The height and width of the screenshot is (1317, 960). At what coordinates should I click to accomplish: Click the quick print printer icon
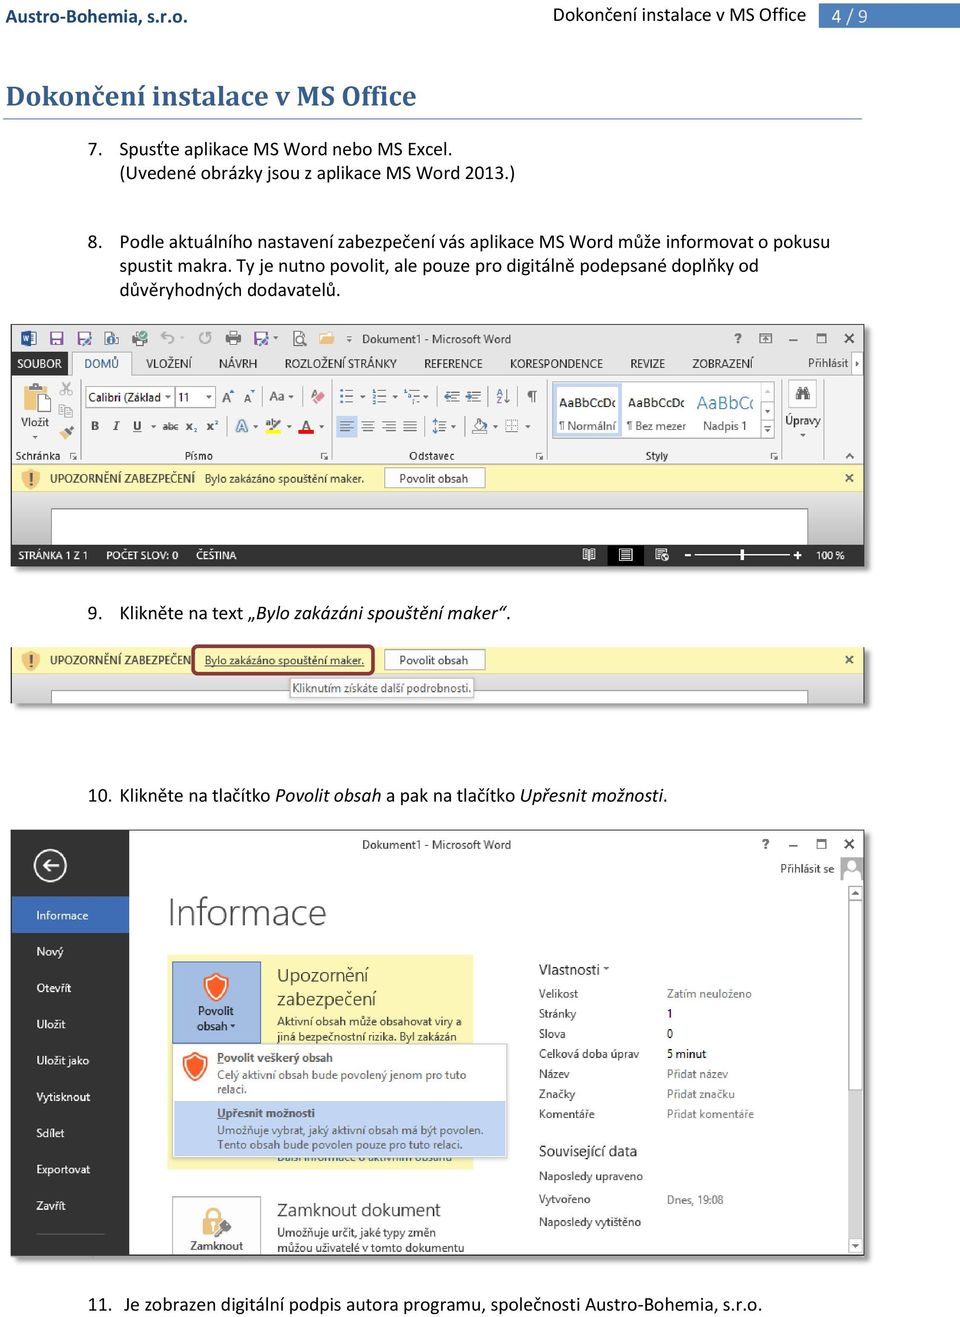233,339
